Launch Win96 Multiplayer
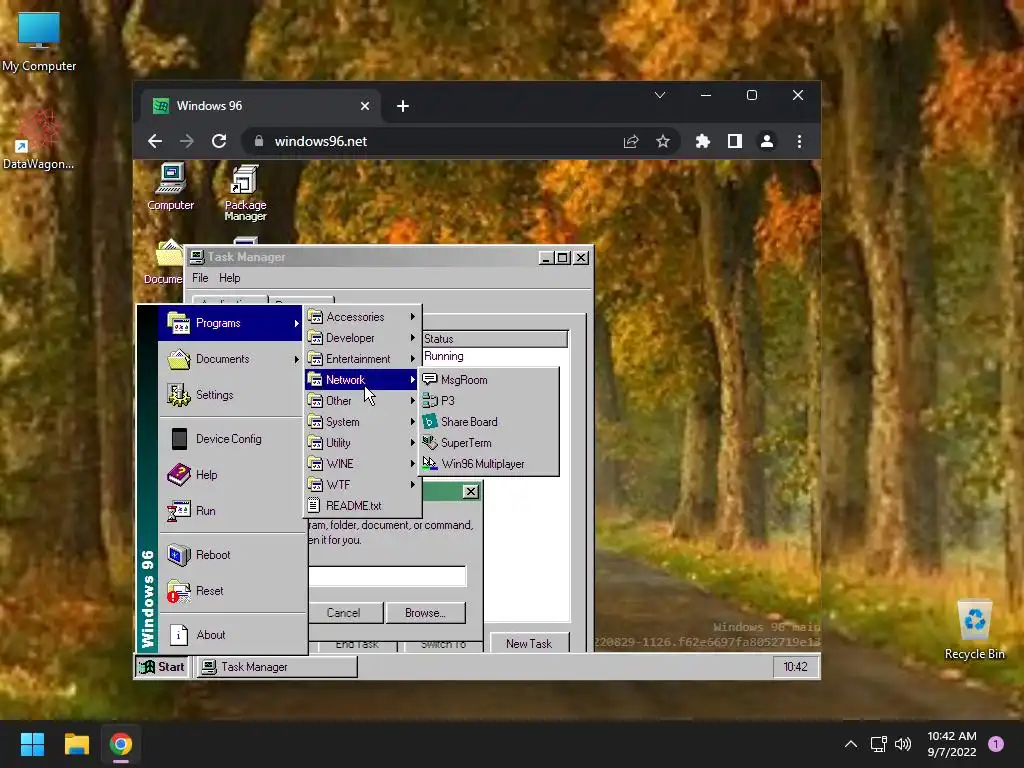 (488, 463)
